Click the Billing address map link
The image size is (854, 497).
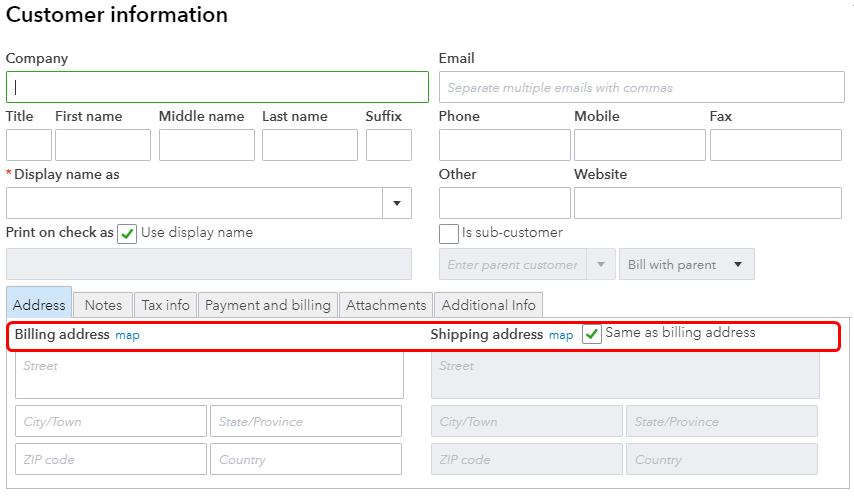coord(127,335)
